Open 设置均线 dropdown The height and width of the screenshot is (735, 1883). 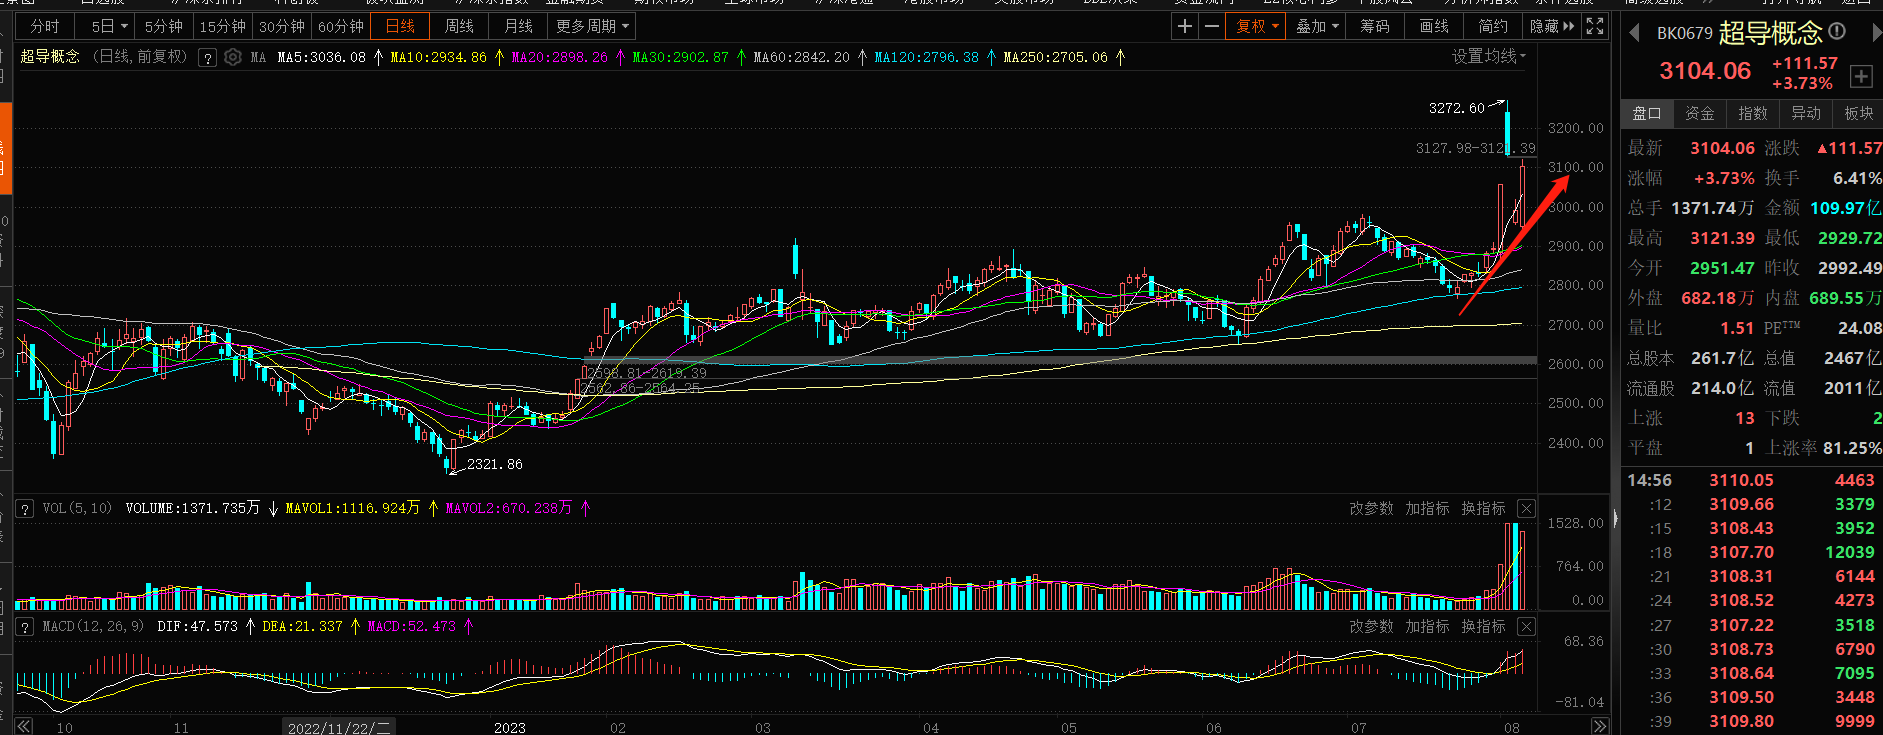click(x=1489, y=57)
